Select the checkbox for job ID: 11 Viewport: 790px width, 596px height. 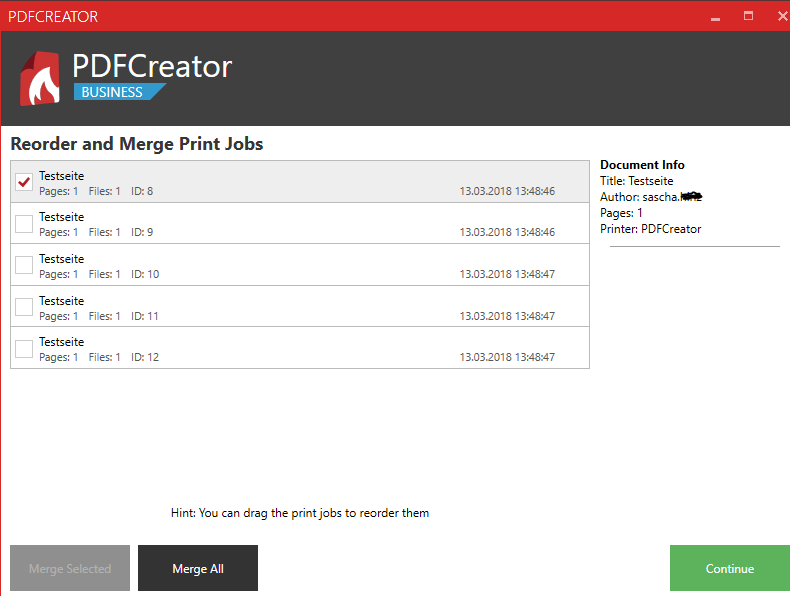tap(24, 306)
